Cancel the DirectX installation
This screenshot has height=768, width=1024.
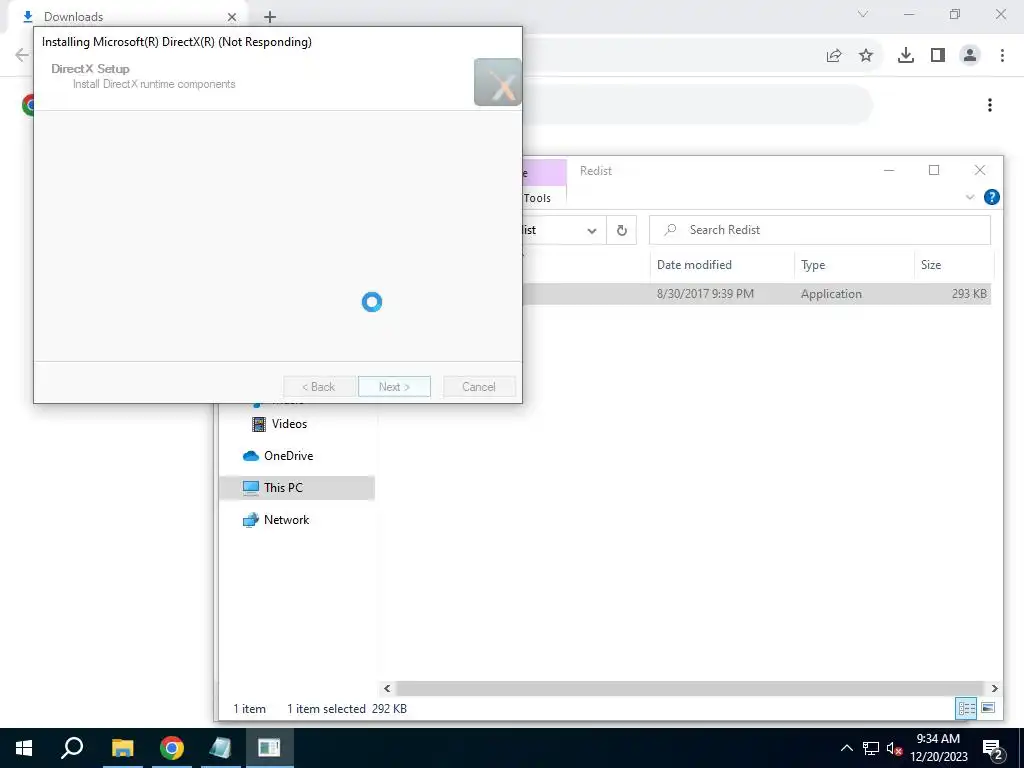479,387
